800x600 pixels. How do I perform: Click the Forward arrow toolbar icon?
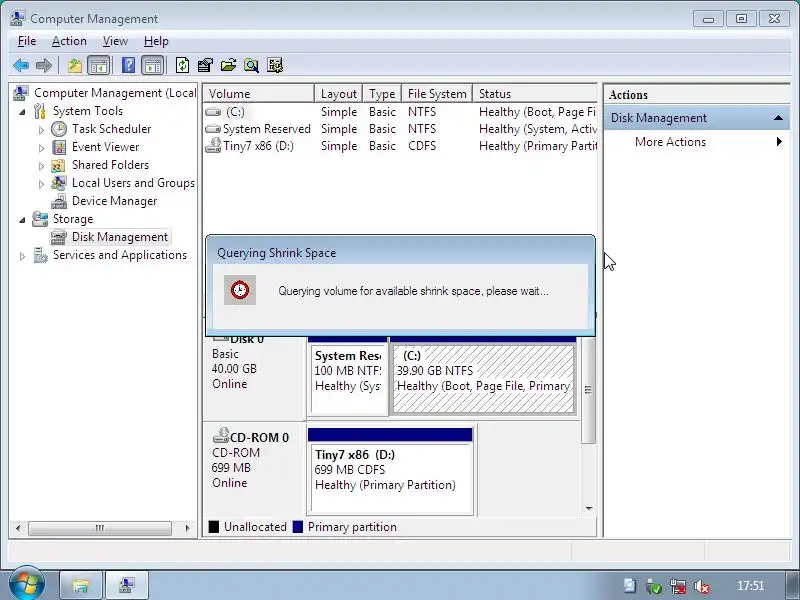(44, 65)
